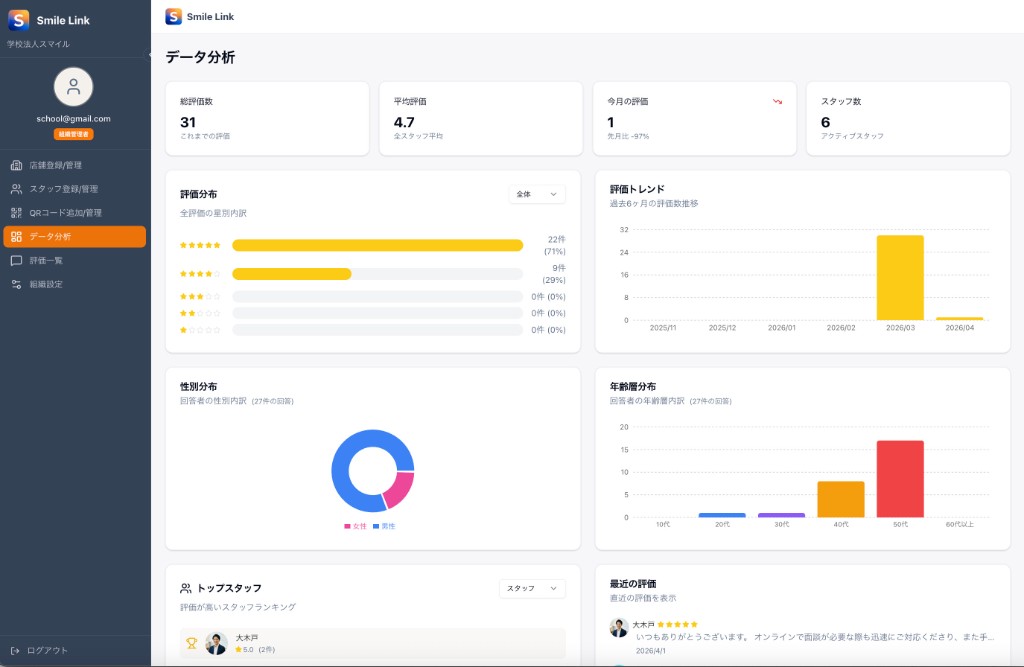
Task: Toggle the 男性 legend entry in gender chart
Action: tap(384, 526)
